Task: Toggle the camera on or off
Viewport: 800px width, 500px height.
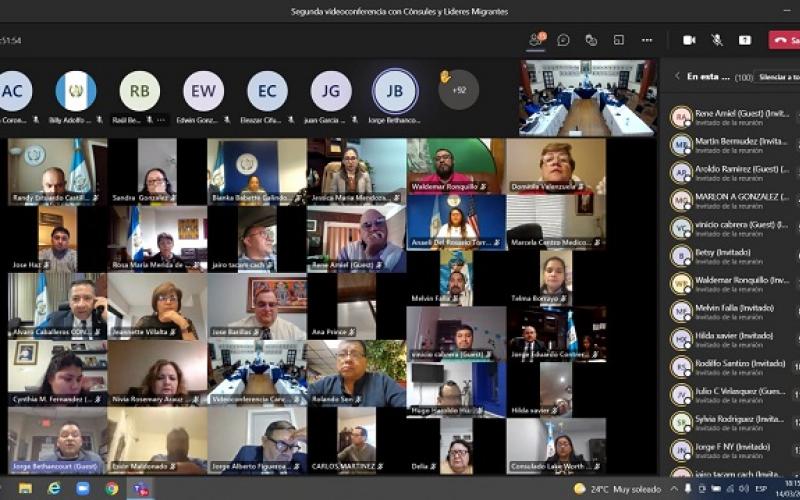Action: (x=689, y=40)
